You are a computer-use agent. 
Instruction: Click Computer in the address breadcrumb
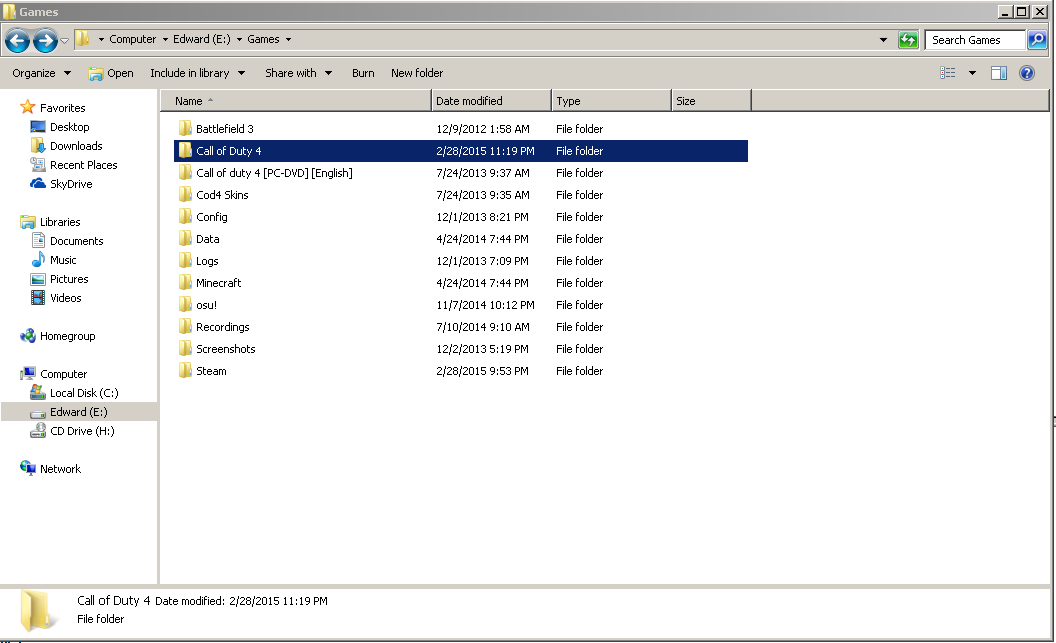(x=133, y=39)
